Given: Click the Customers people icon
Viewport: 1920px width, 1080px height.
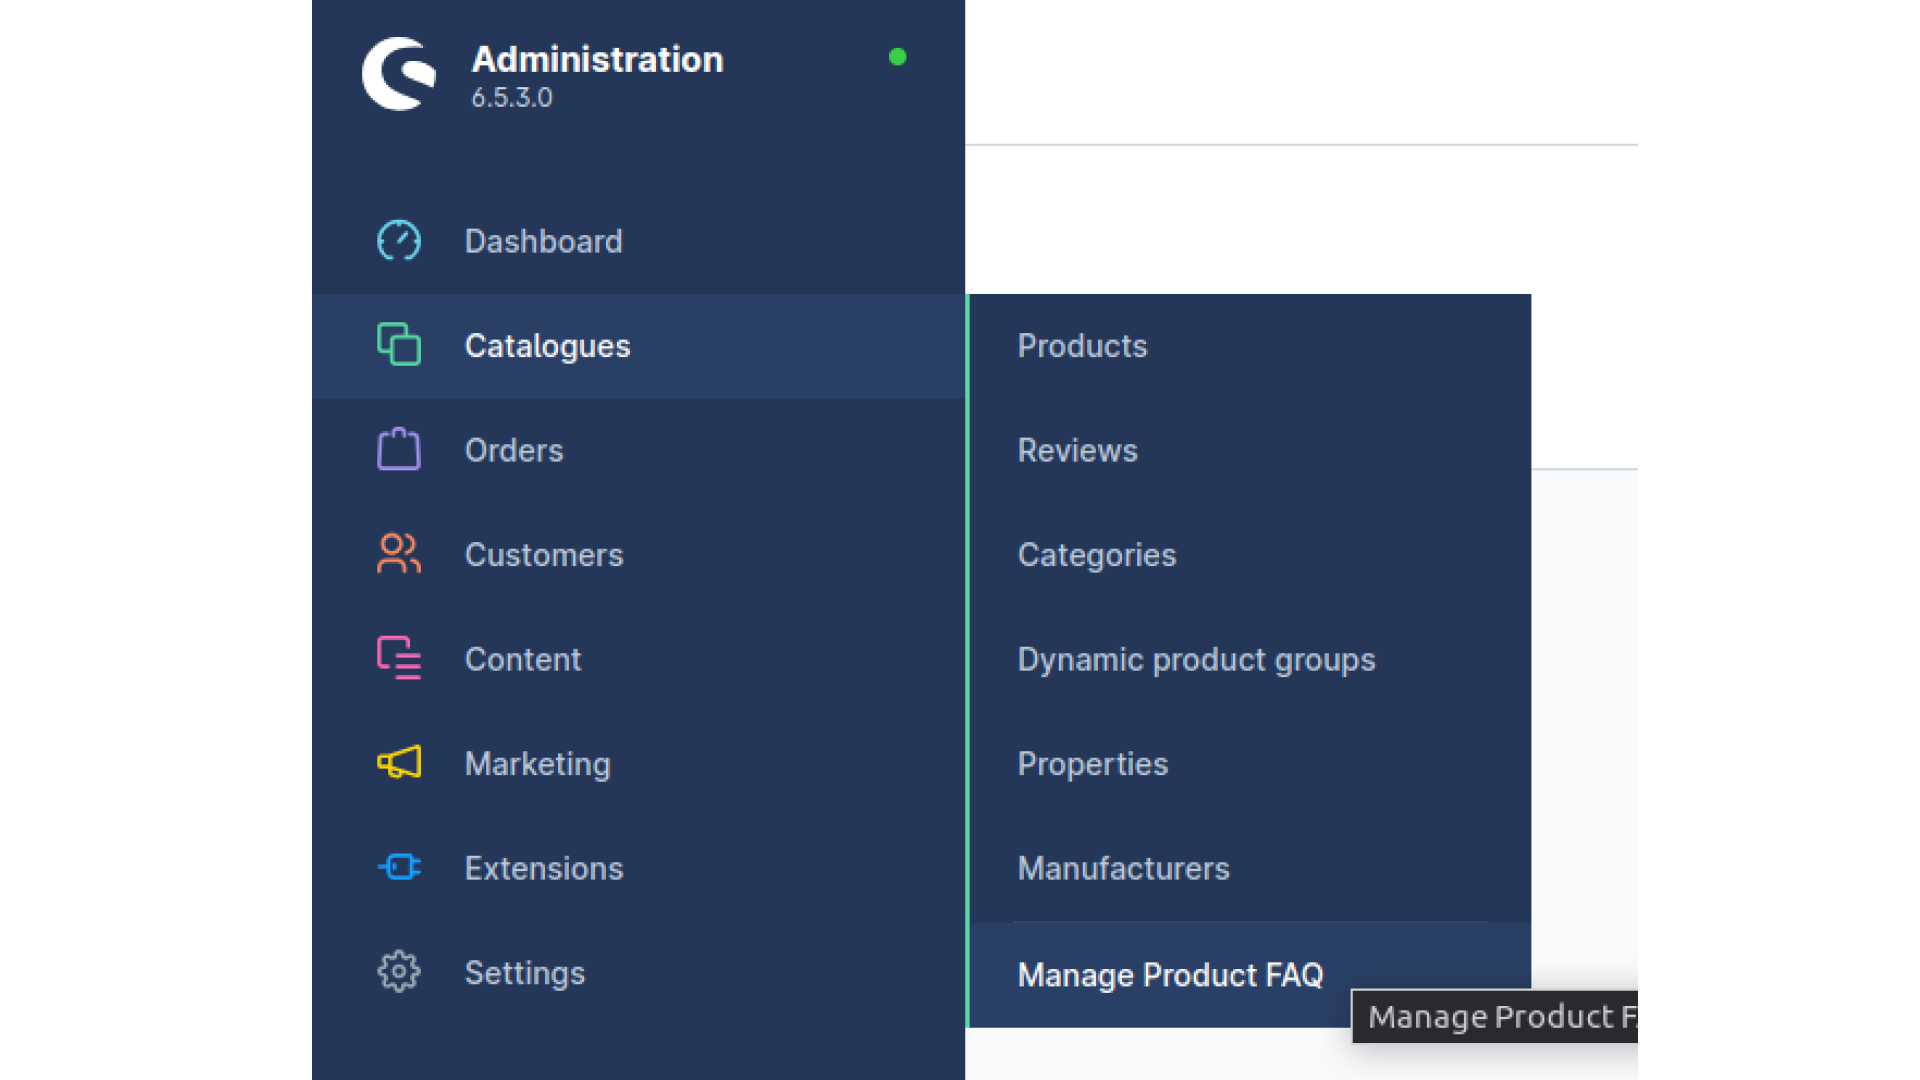Looking at the screenshot, I should (399, 554).
